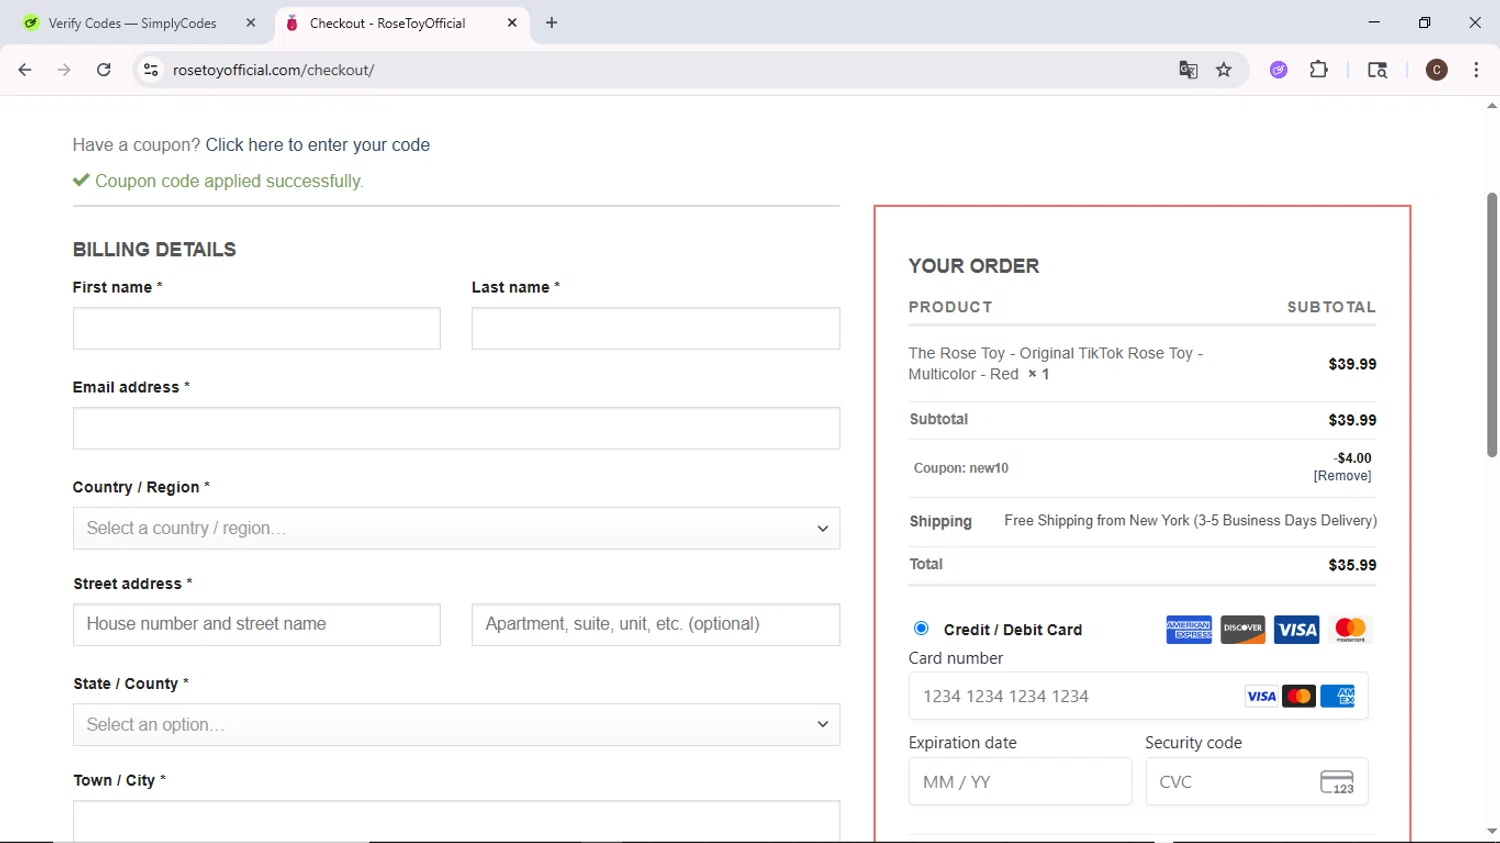Click 'Click here to enter your code' link
Viewport: 1500px width, 843px height.
pyautogui.click(x=317, y=145)
